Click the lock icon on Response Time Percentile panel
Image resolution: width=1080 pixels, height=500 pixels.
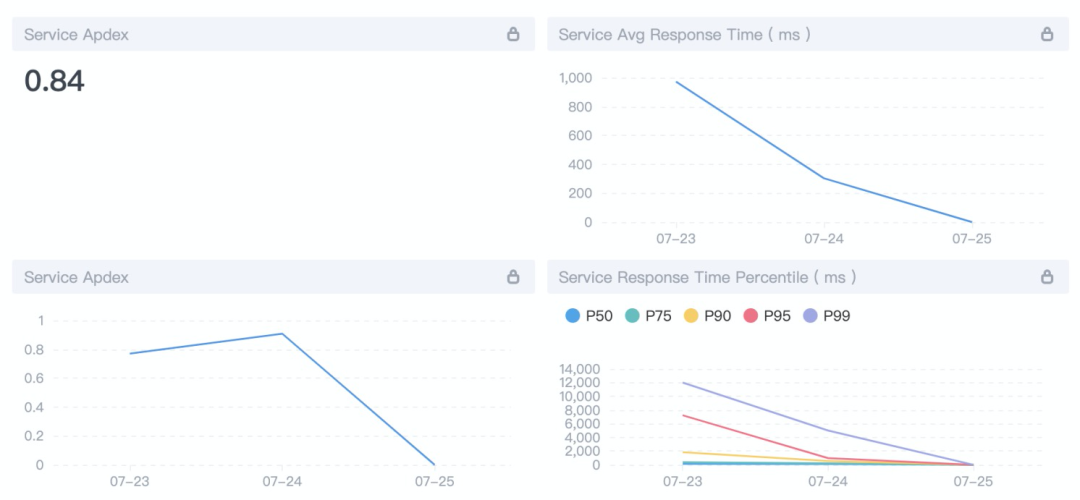1047,277
